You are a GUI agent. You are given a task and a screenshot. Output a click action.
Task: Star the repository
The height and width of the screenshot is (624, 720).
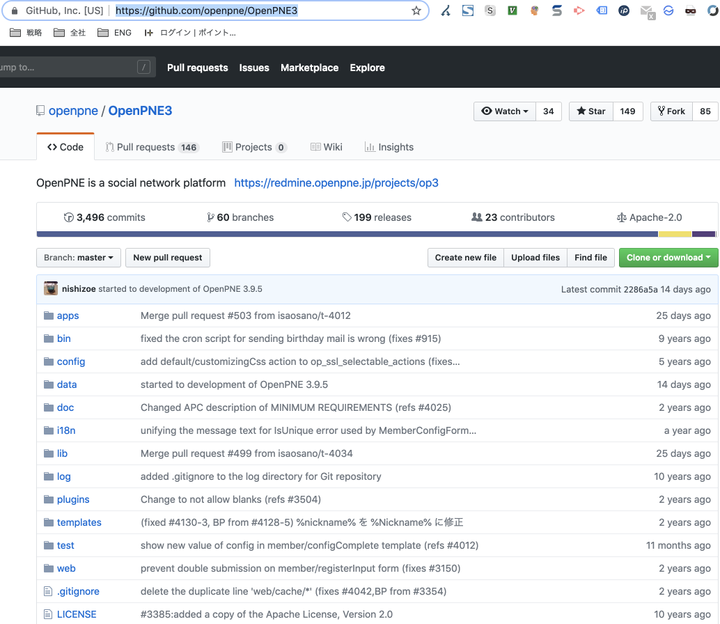591,111
